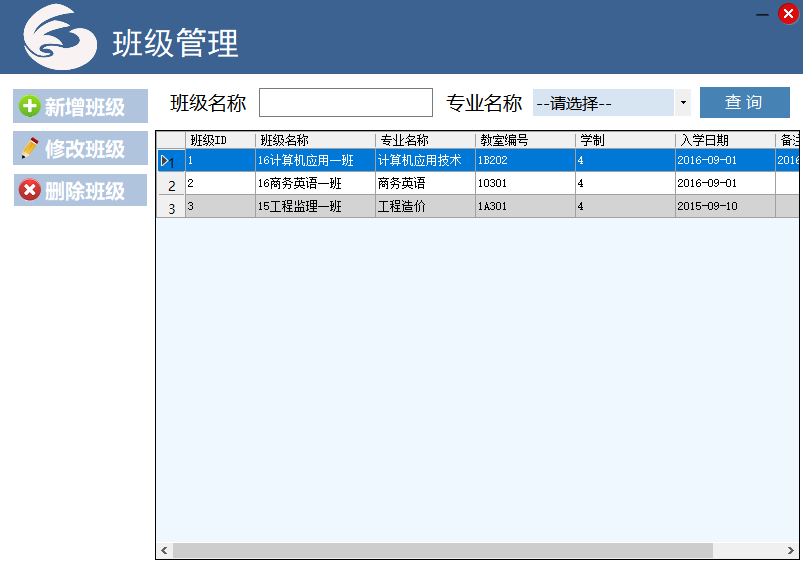Click the red X icon for 删除班级
The height and width of the screenshot is (563, 803).
tap(30, 190)
